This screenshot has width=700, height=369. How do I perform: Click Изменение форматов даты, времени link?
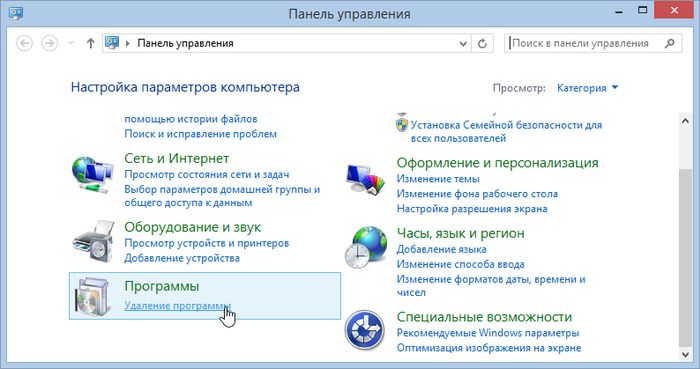click(491, 286)
